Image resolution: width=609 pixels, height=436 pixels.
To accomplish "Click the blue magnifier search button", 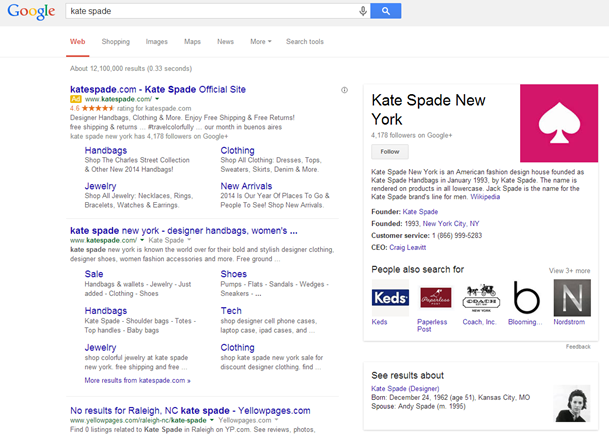I will 385,11.
